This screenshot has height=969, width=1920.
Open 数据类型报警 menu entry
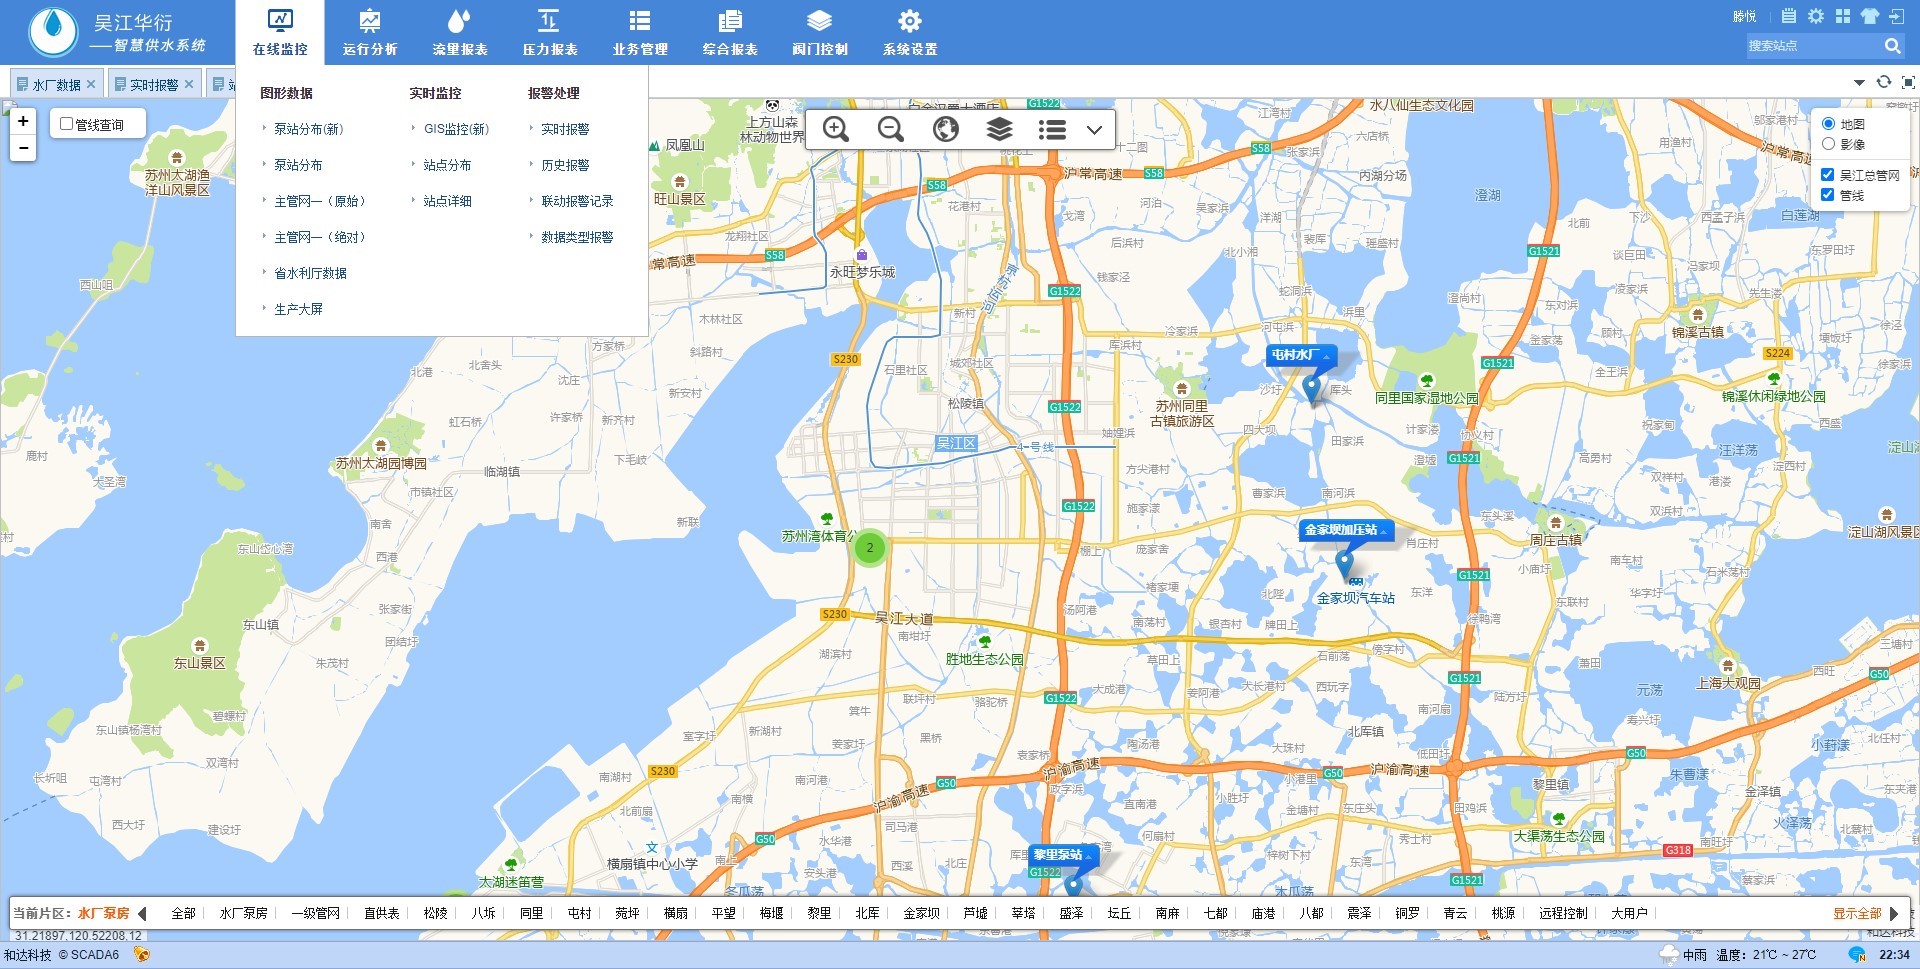point(577,237)
